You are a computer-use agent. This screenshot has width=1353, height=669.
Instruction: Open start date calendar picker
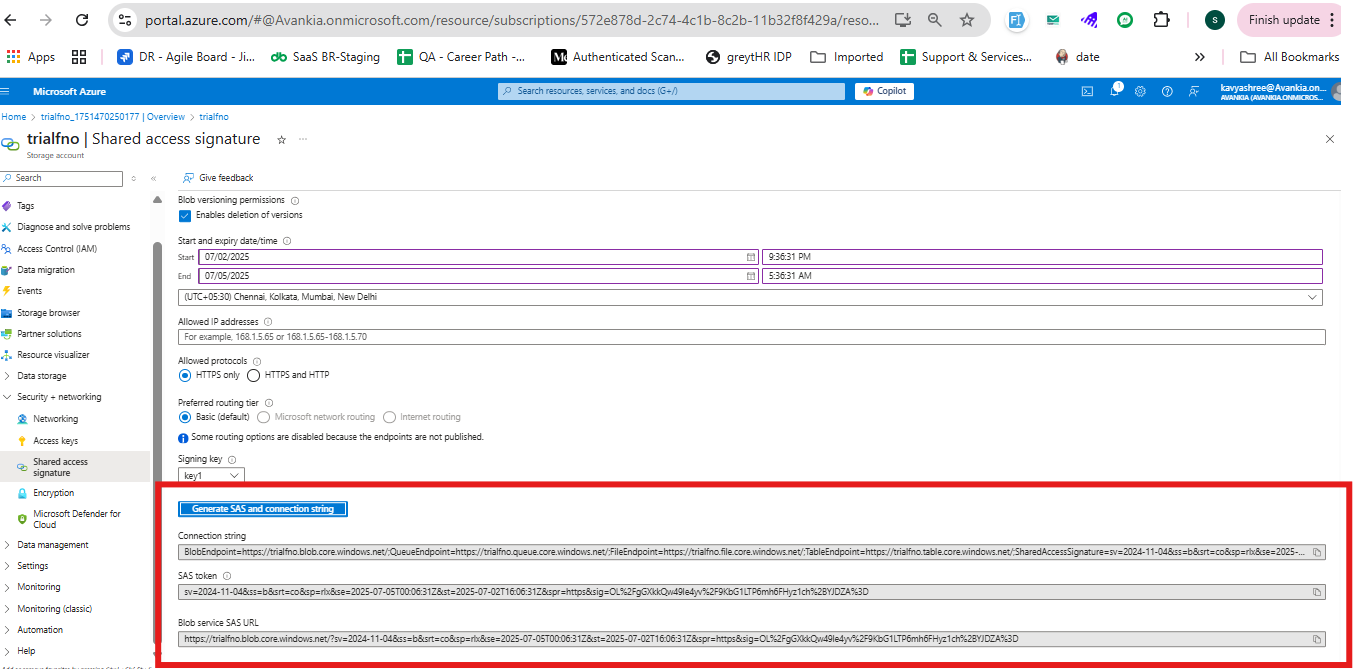(751, 257)
